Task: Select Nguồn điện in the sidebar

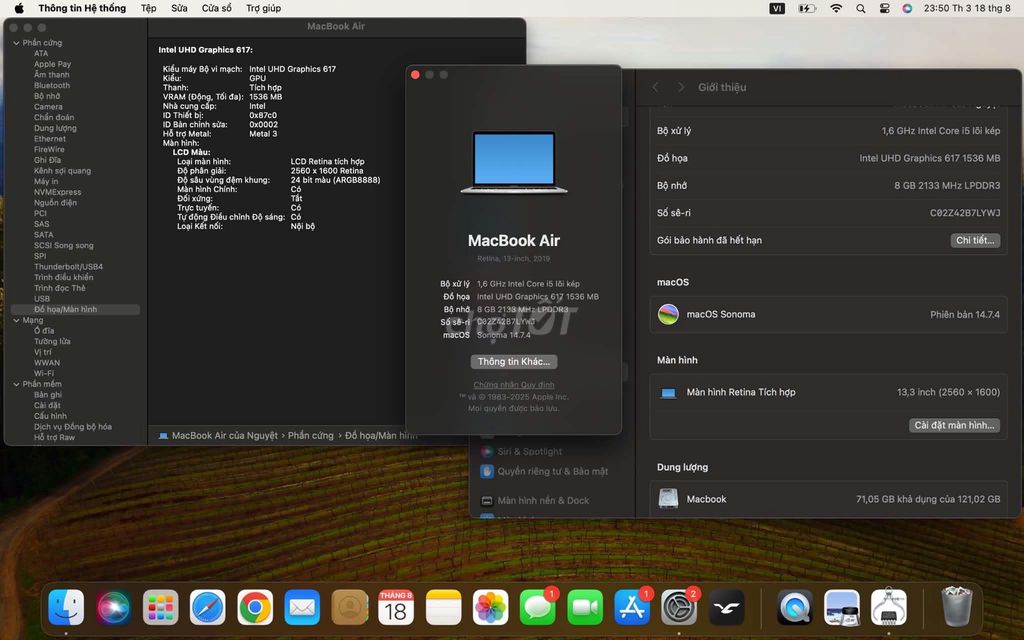Action: tap(56, 203)
